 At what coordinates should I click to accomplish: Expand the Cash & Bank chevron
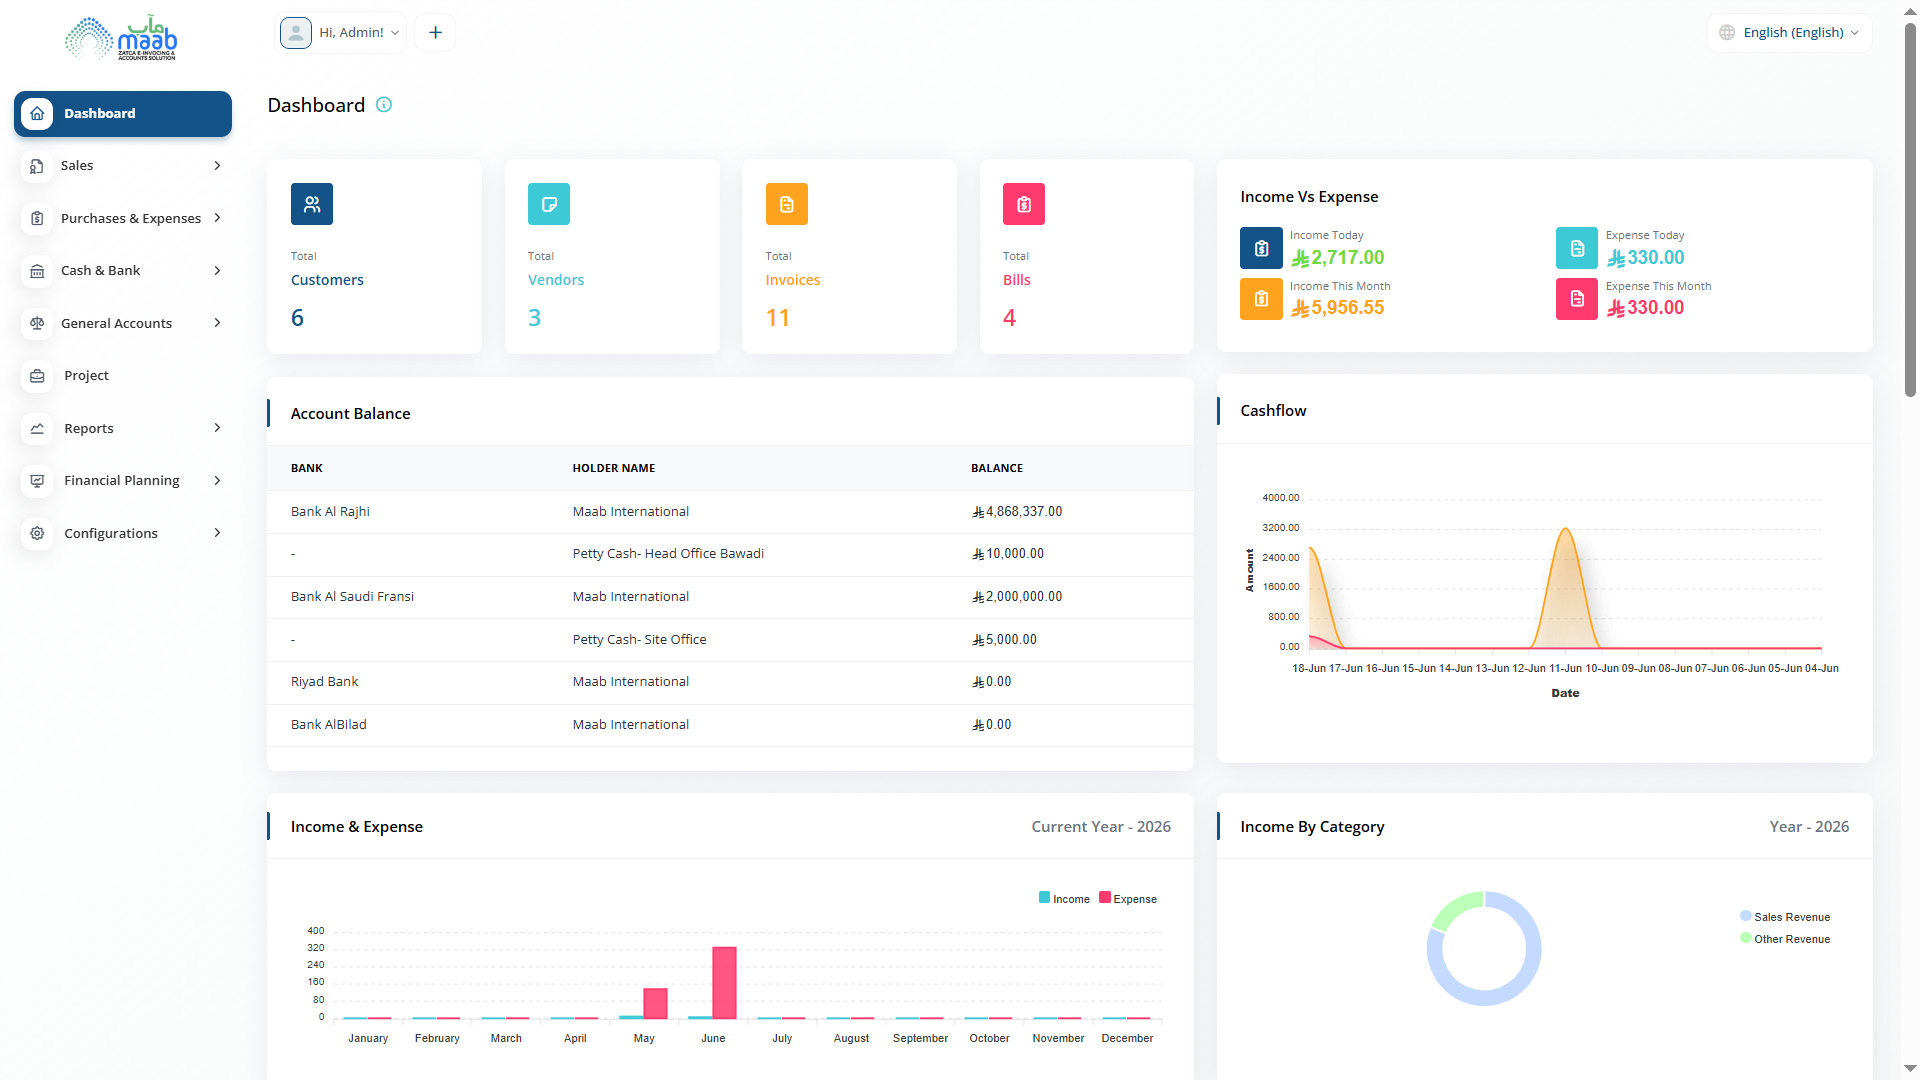[x=217, y=271]
